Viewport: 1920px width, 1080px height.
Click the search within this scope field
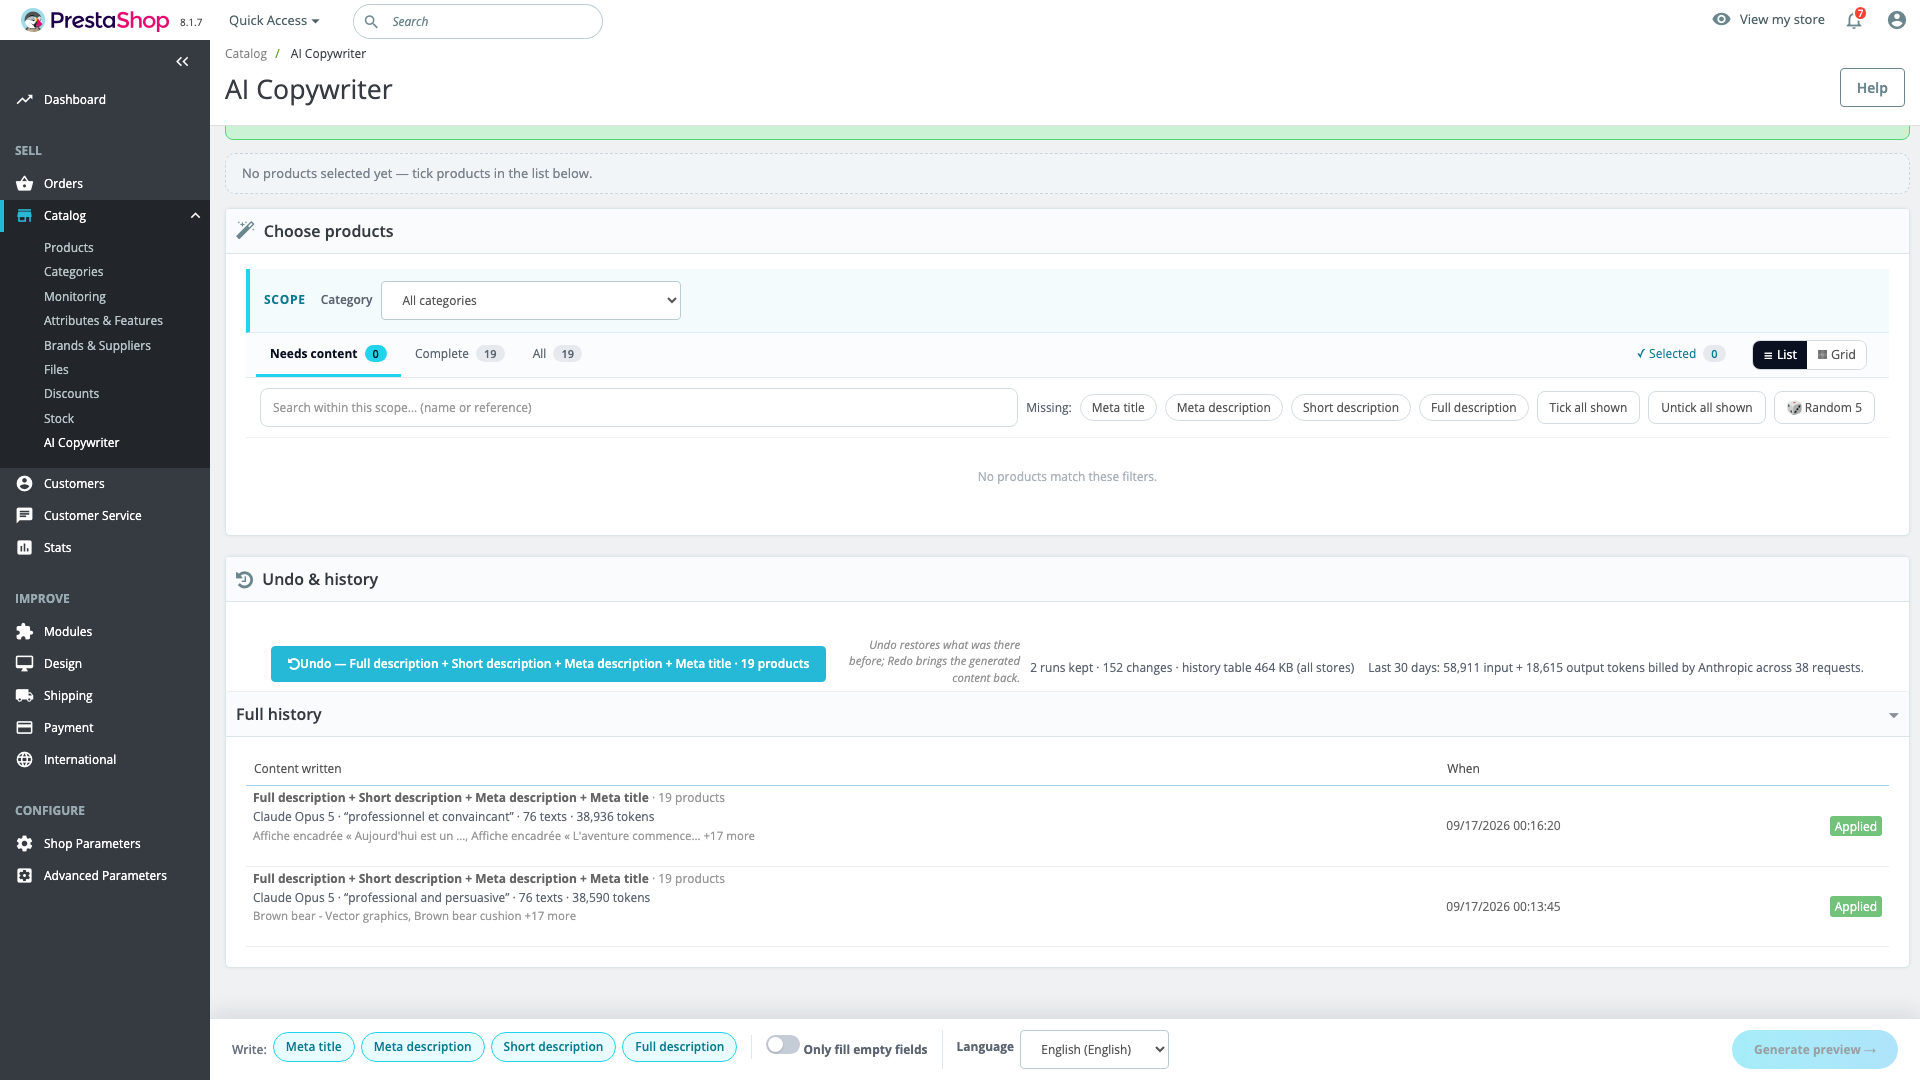pos(639,408)
